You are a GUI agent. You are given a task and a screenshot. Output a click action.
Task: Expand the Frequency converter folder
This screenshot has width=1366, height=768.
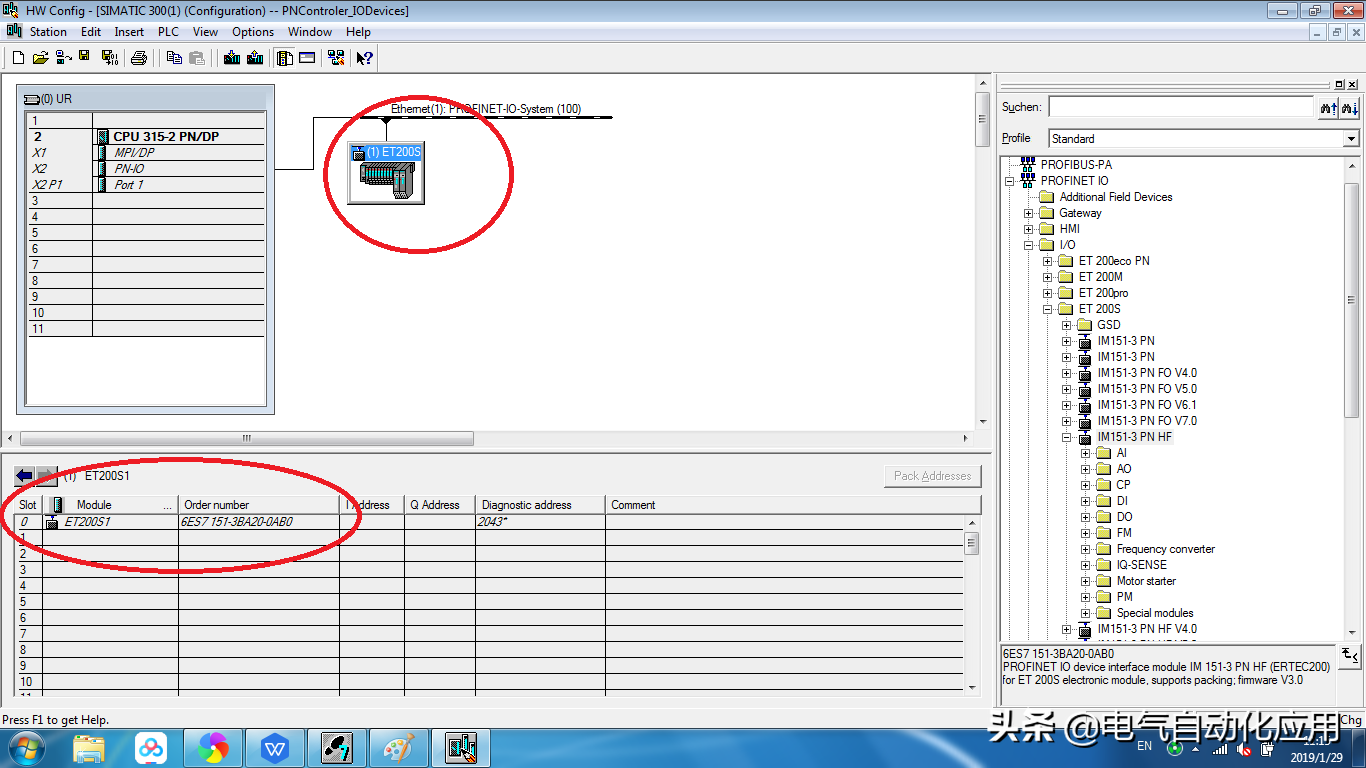tap(1085, 549)
